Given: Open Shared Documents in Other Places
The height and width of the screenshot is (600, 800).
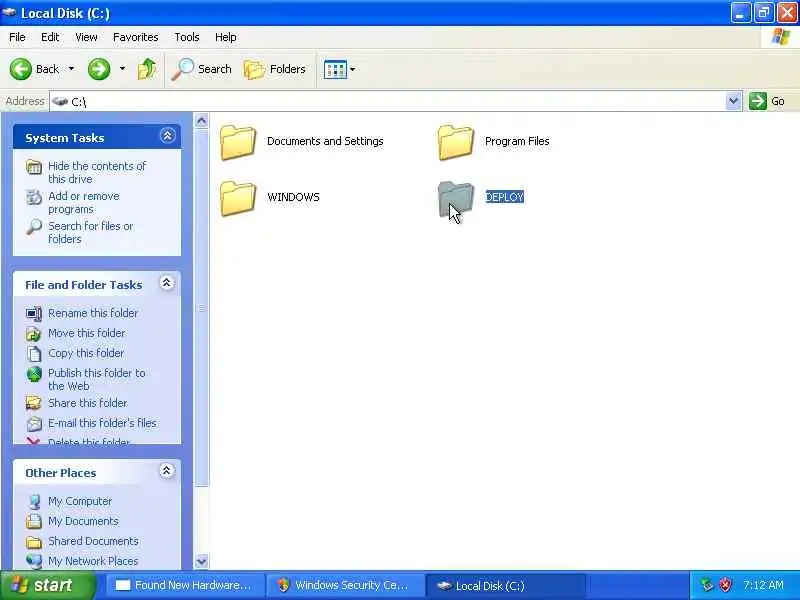Looking at the screenshot, I should point(93,541).
